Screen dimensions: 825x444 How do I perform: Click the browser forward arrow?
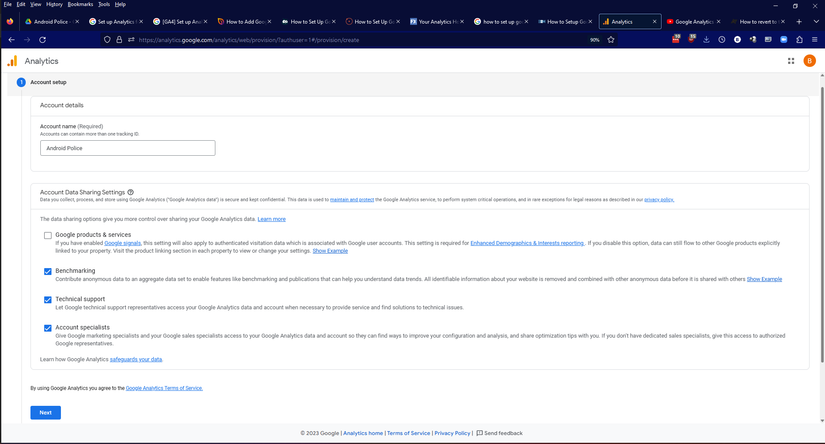coord(27,39)
